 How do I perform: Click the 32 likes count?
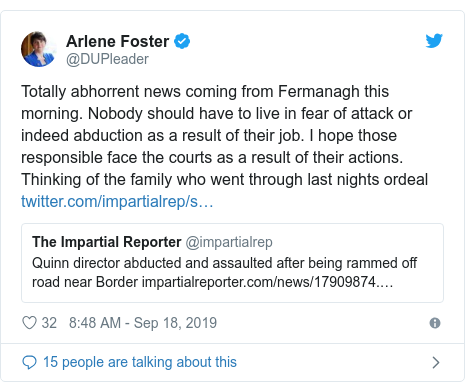tap(49, 323)
